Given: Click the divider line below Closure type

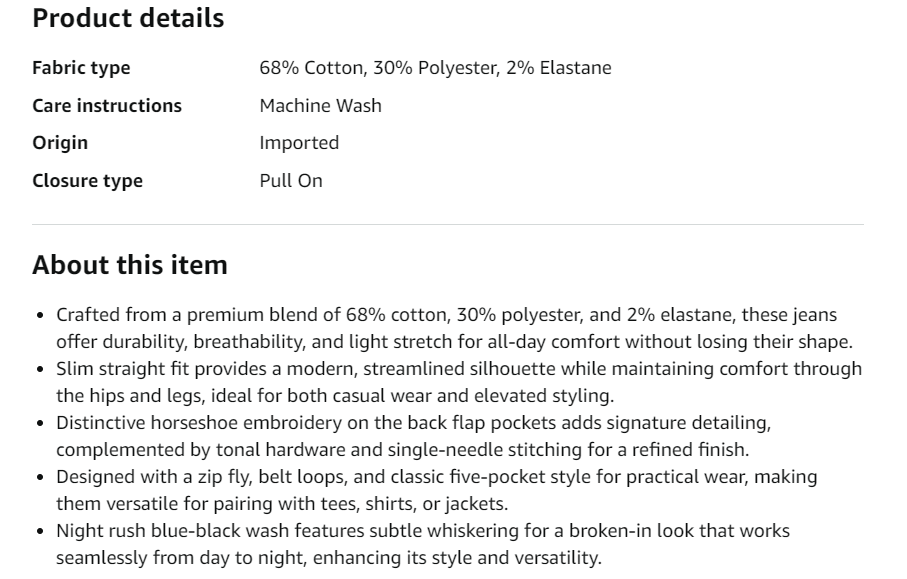Looking at the screenshot, I should click(448, 224).
